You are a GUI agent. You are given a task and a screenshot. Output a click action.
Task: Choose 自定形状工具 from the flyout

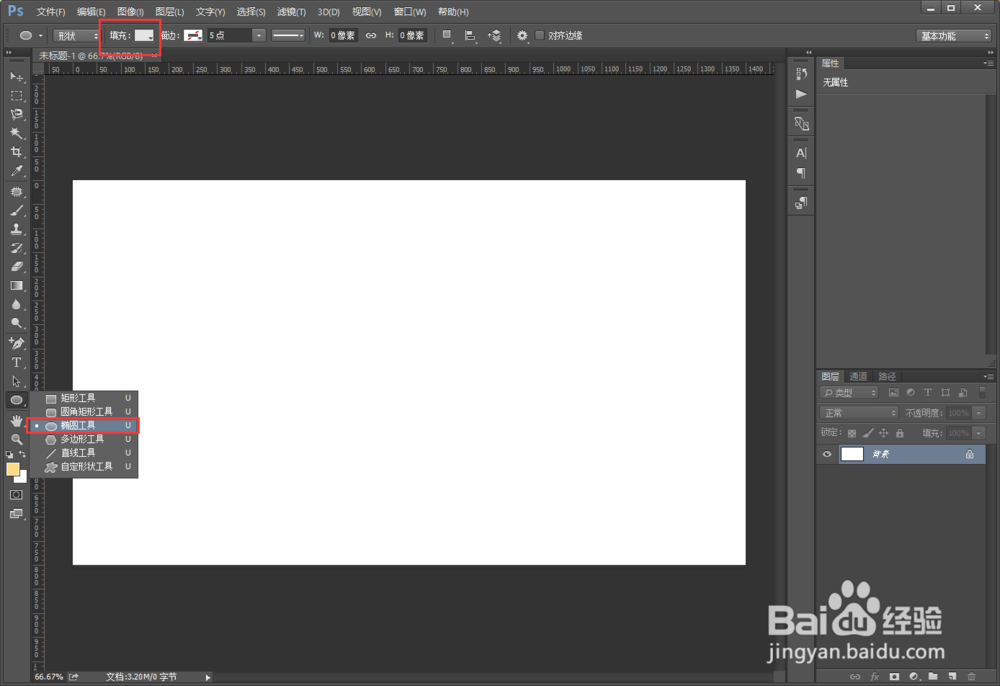(x=84, y=467)
